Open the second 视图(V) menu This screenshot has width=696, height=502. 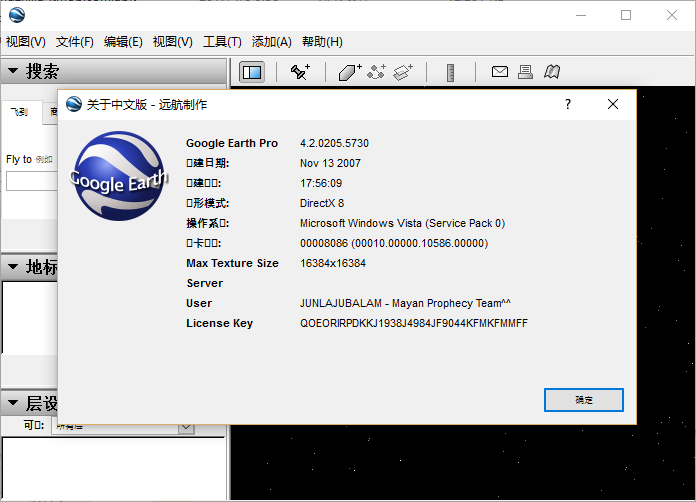tap(173, 42)
